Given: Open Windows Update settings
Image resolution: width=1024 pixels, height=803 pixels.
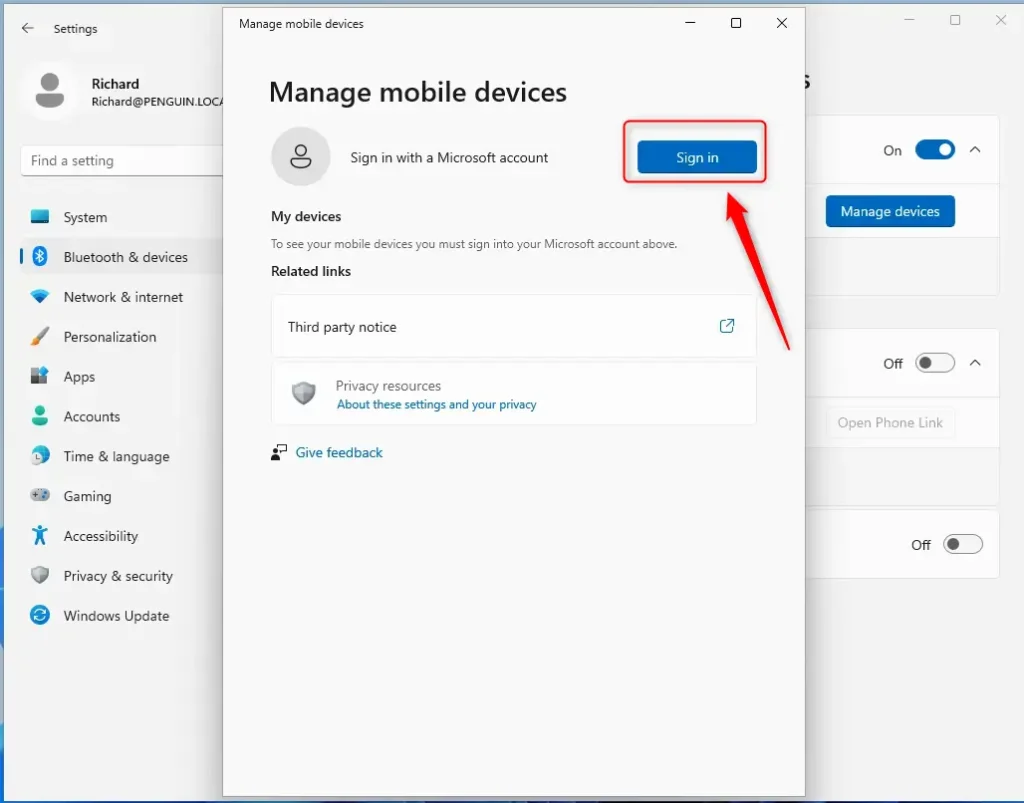Looking at the screenshot, I should coord(121,615).
